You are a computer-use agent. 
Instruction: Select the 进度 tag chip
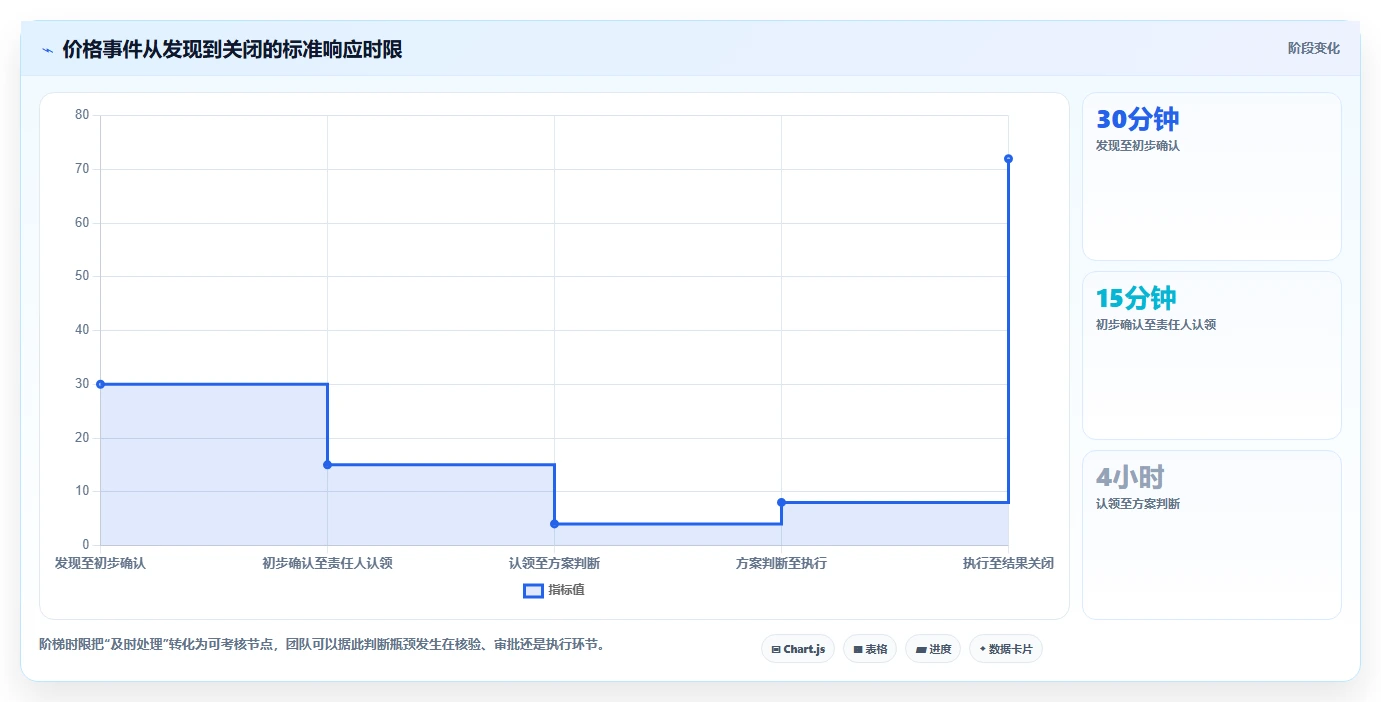coord(933,649)
